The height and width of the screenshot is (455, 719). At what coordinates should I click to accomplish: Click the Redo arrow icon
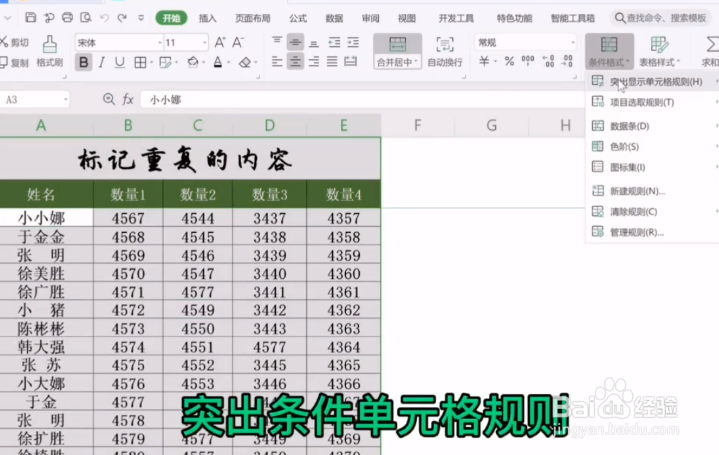[x=122, y=18]
